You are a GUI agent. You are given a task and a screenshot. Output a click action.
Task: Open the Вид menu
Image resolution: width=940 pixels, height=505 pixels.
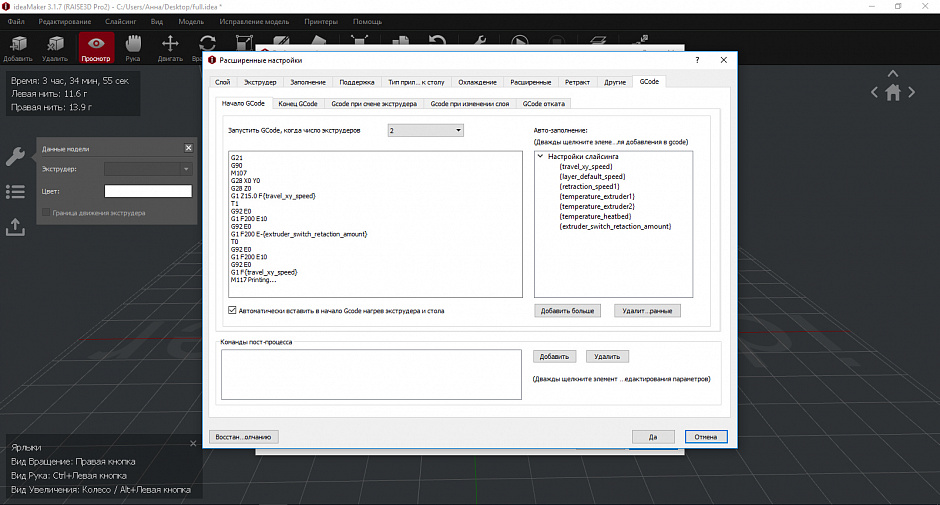click(156, 22)
